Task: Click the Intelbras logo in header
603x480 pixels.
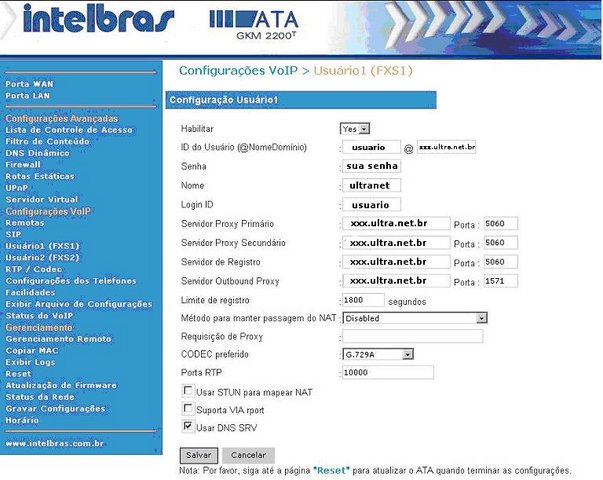Action: 98,18
